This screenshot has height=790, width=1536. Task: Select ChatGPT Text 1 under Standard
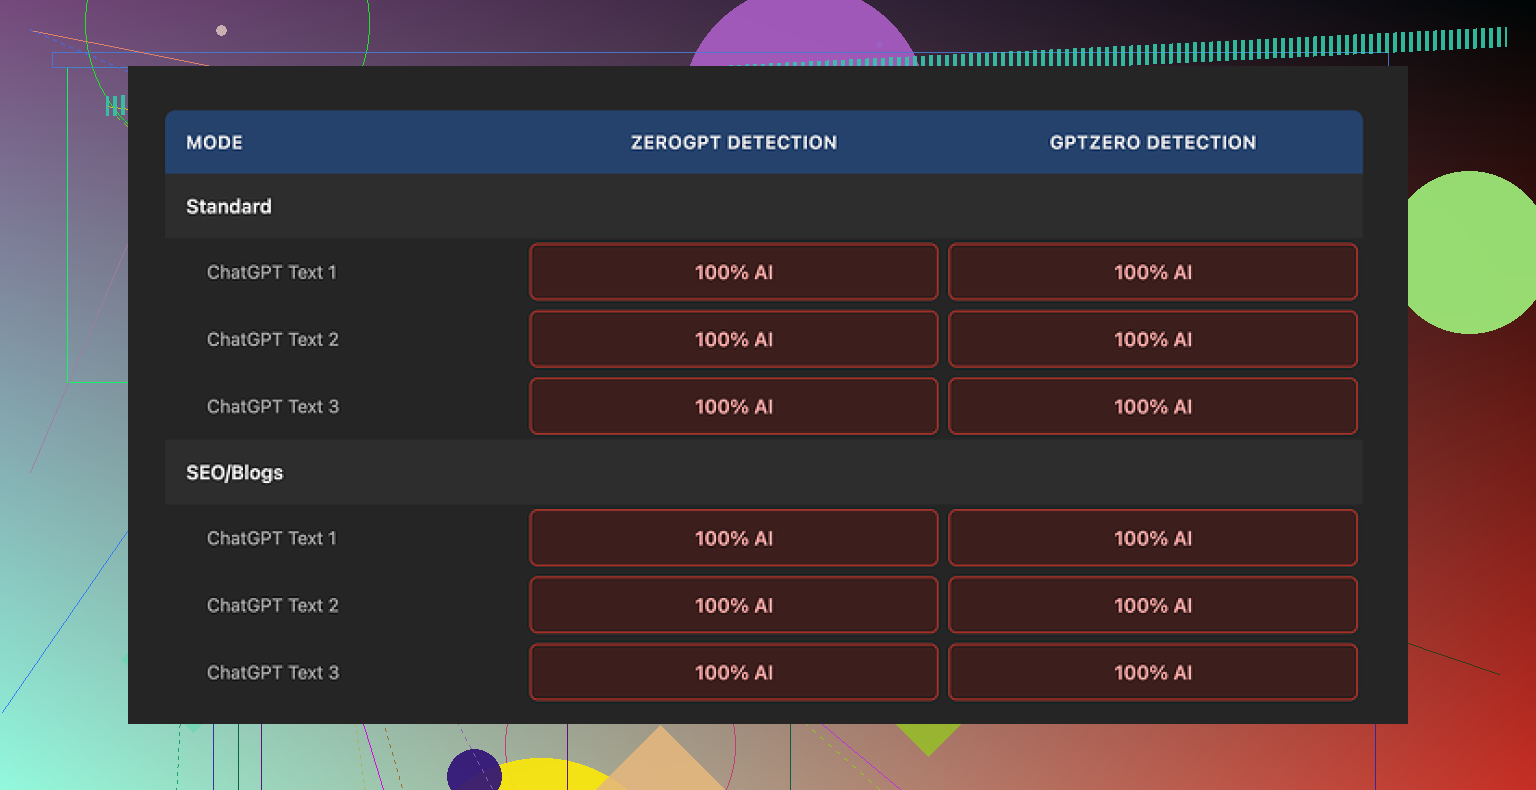coord(272,272)
